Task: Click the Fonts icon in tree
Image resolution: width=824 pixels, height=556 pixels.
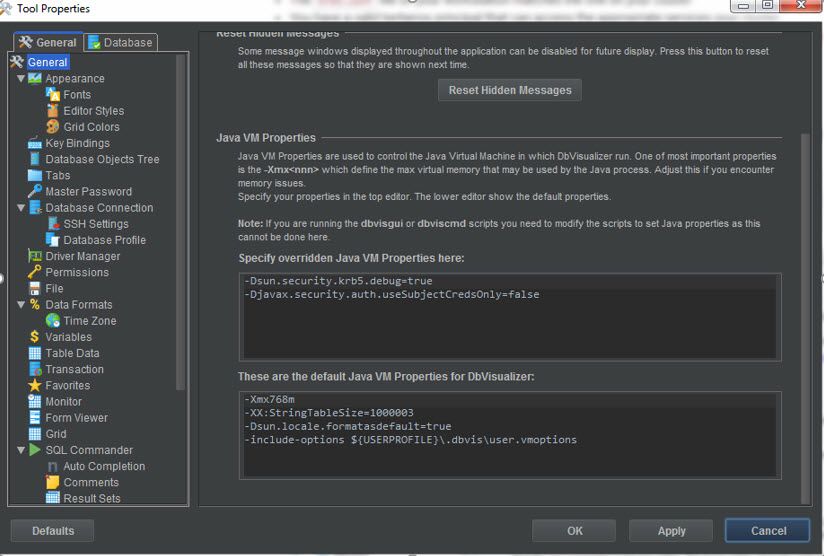Action: pyautogui.click(x=53, y=95)
